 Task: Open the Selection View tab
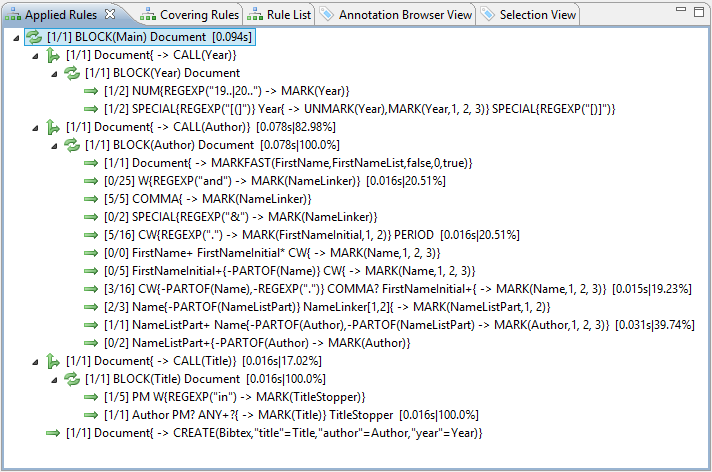(x=529, y=15)
